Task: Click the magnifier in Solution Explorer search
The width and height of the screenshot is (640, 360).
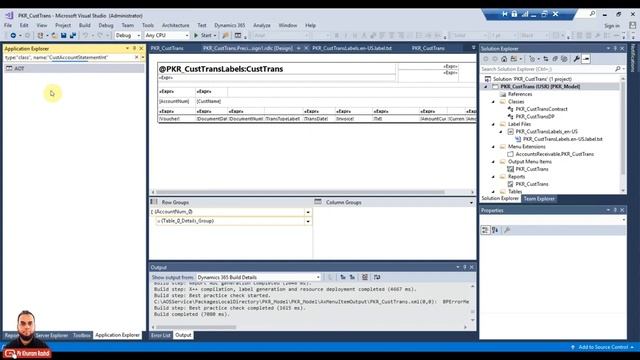Action: 618,69
